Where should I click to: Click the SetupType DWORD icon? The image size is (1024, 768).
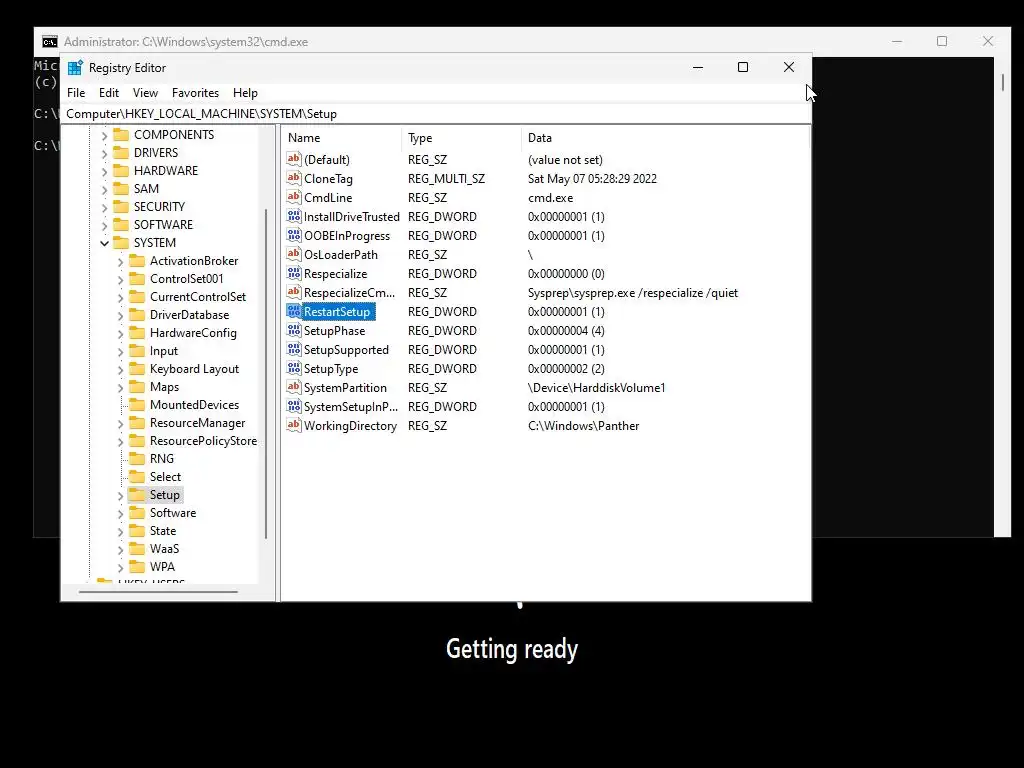pos(294,368)
